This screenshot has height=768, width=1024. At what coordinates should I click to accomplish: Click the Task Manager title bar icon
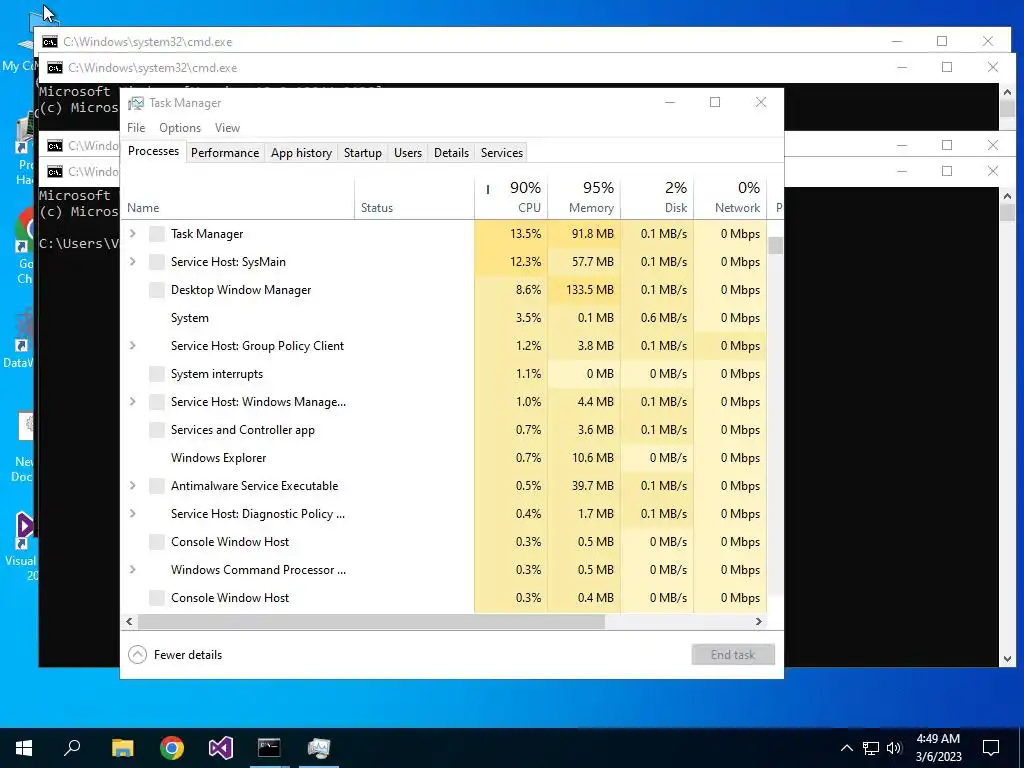136,103
